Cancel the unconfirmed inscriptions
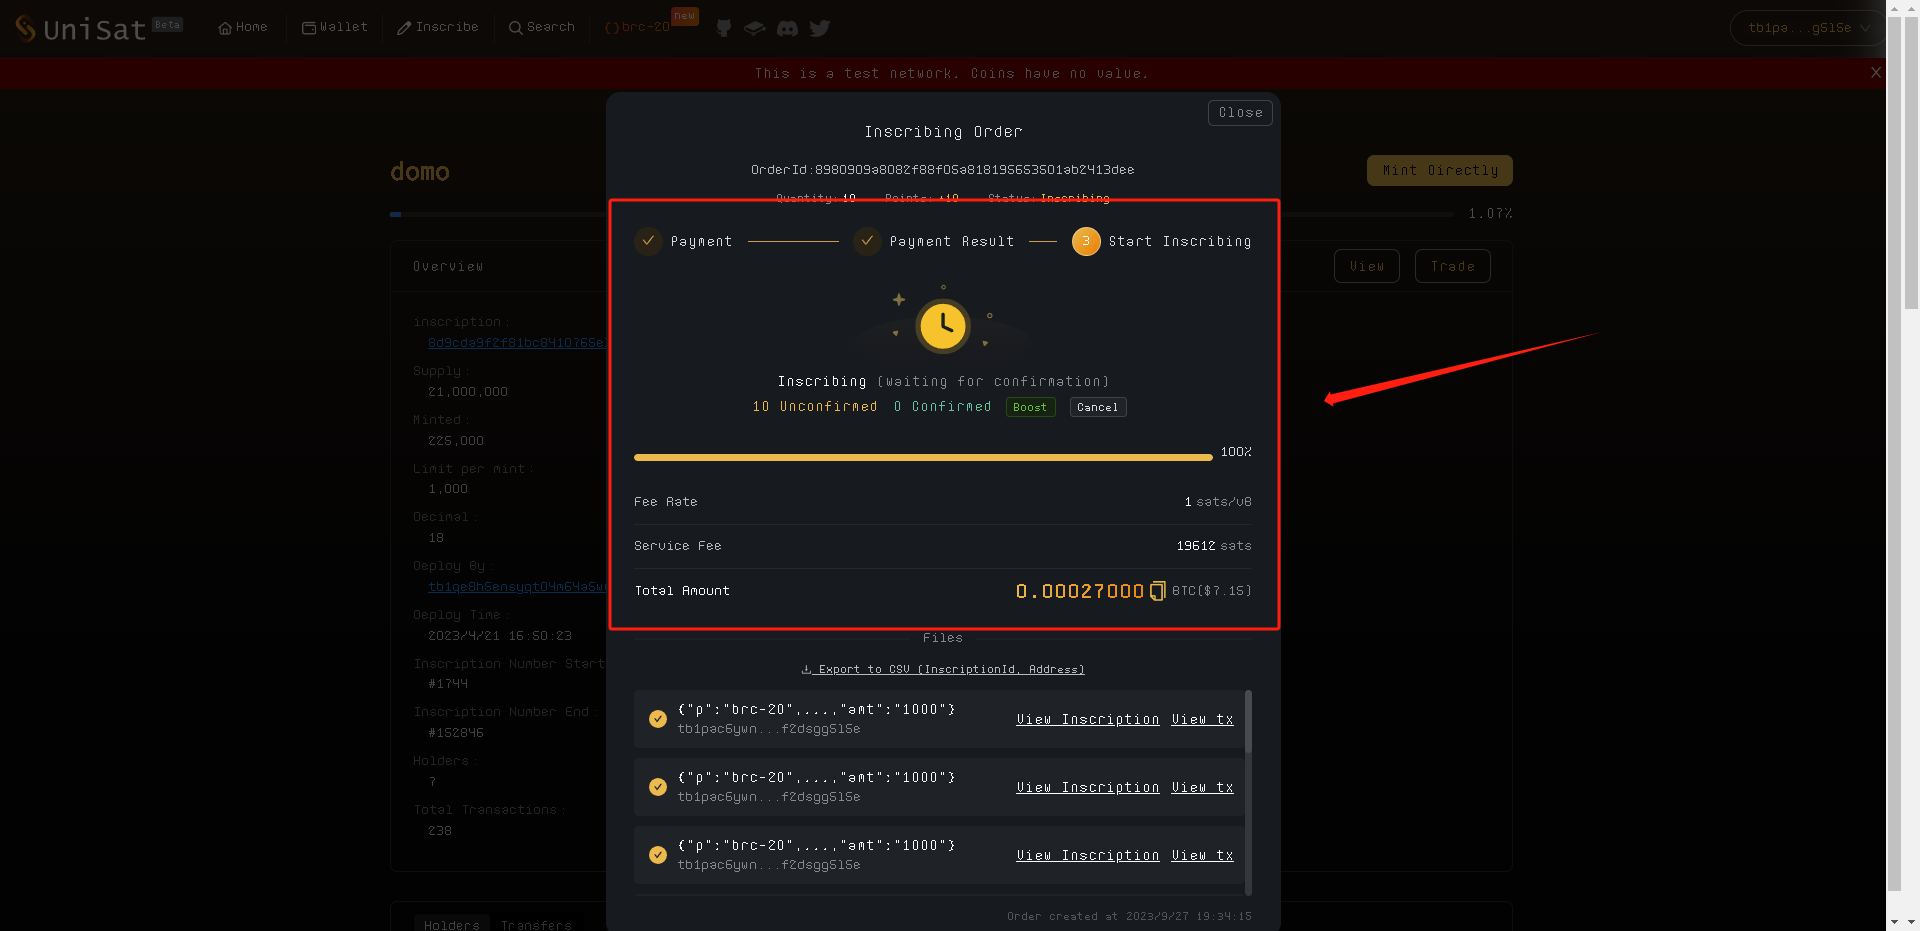1920x931 pixels. 1097,407
